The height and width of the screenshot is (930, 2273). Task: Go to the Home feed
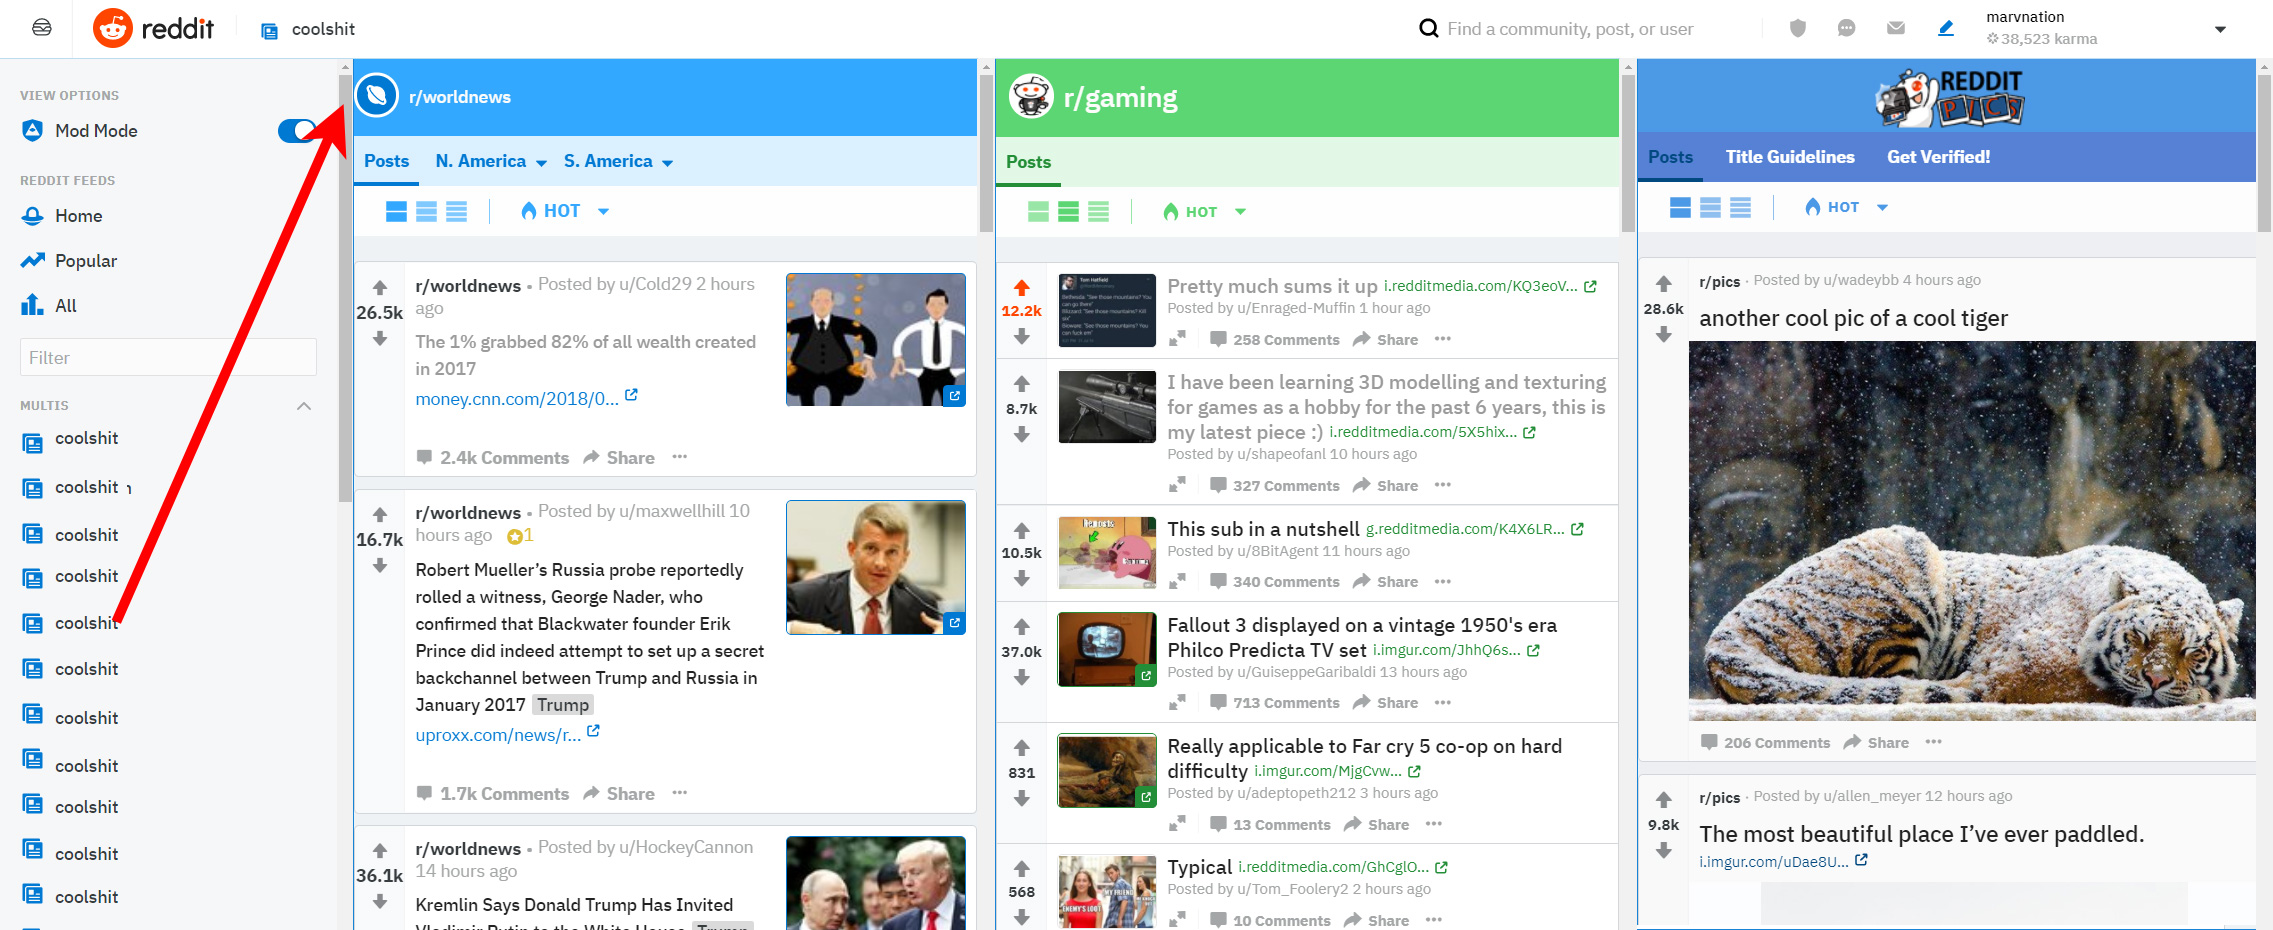78,216
